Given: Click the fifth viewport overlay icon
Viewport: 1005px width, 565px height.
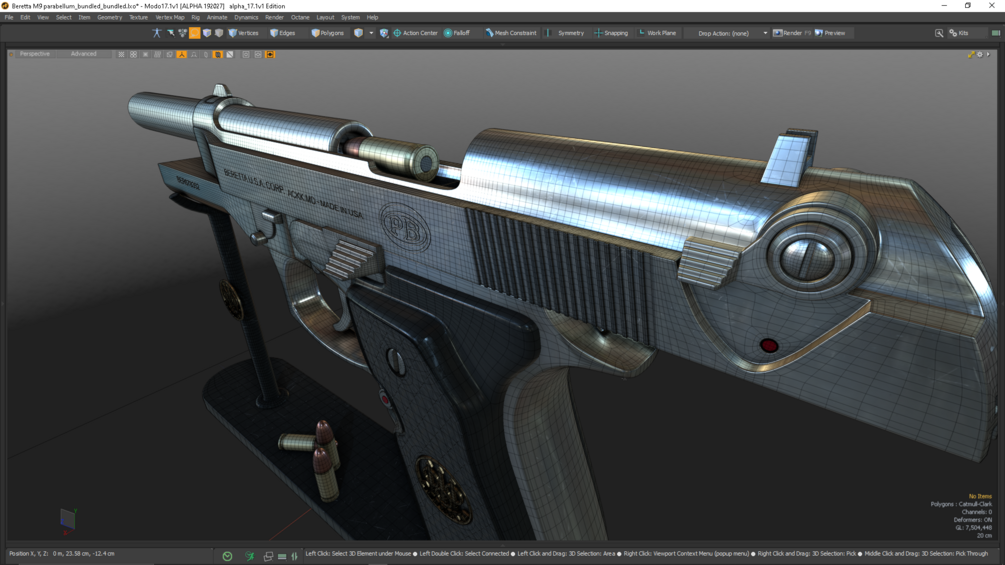Looking at the screenshot, I should pyautogui.click(x=170, y=54).
